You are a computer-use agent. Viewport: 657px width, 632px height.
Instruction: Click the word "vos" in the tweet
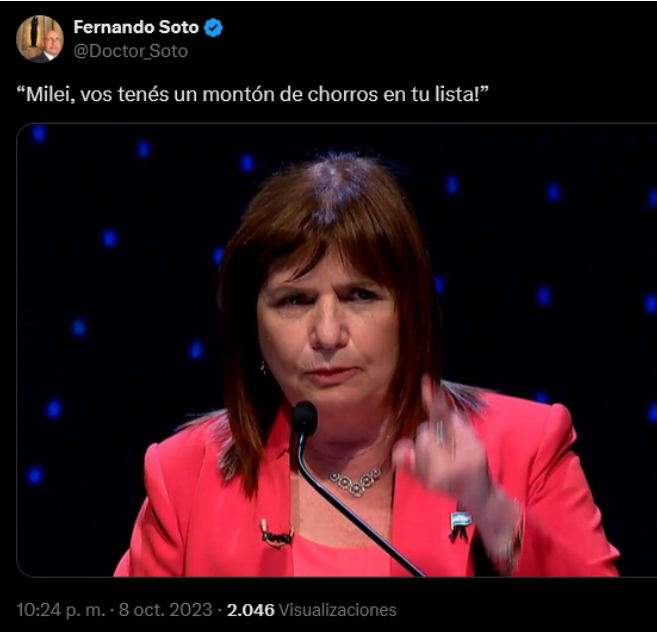pos(96,95)
